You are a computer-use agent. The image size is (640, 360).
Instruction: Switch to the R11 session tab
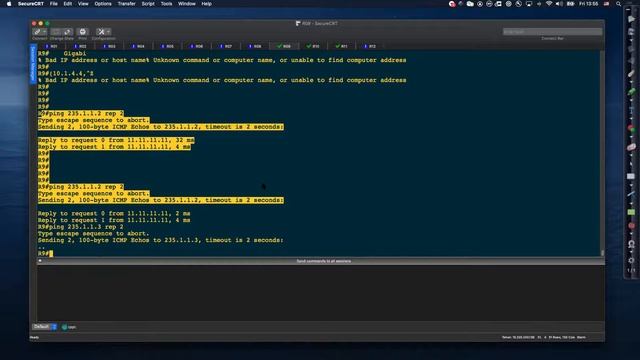(x=342, y=46)
